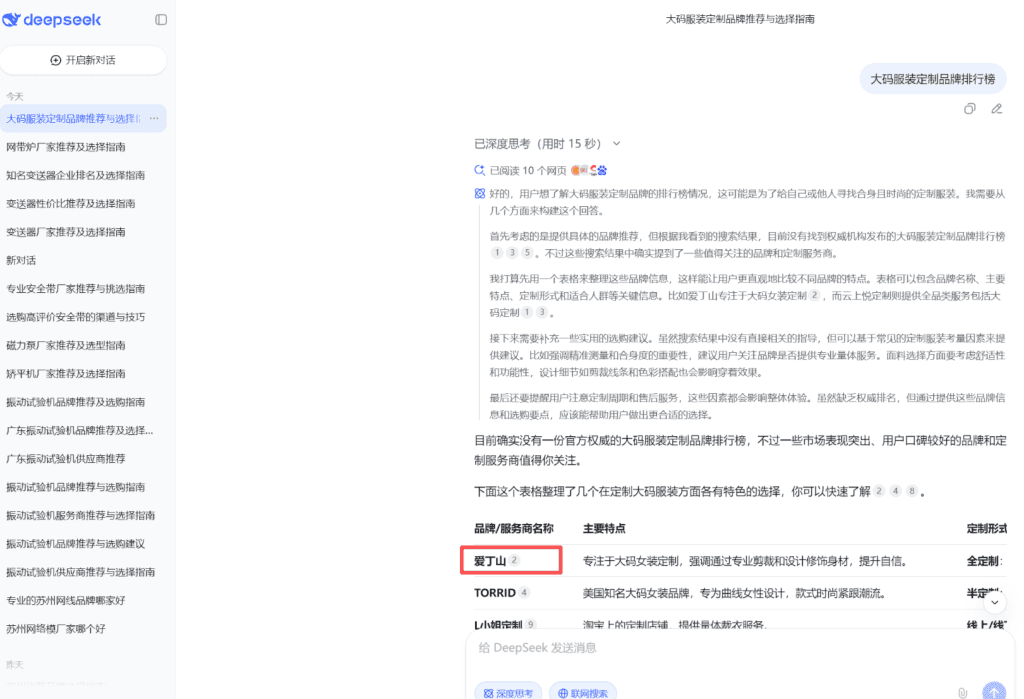Click the send message arrow icon
Image resolution: width=1024 pixels, height=699 pixels.
[993, 691]
